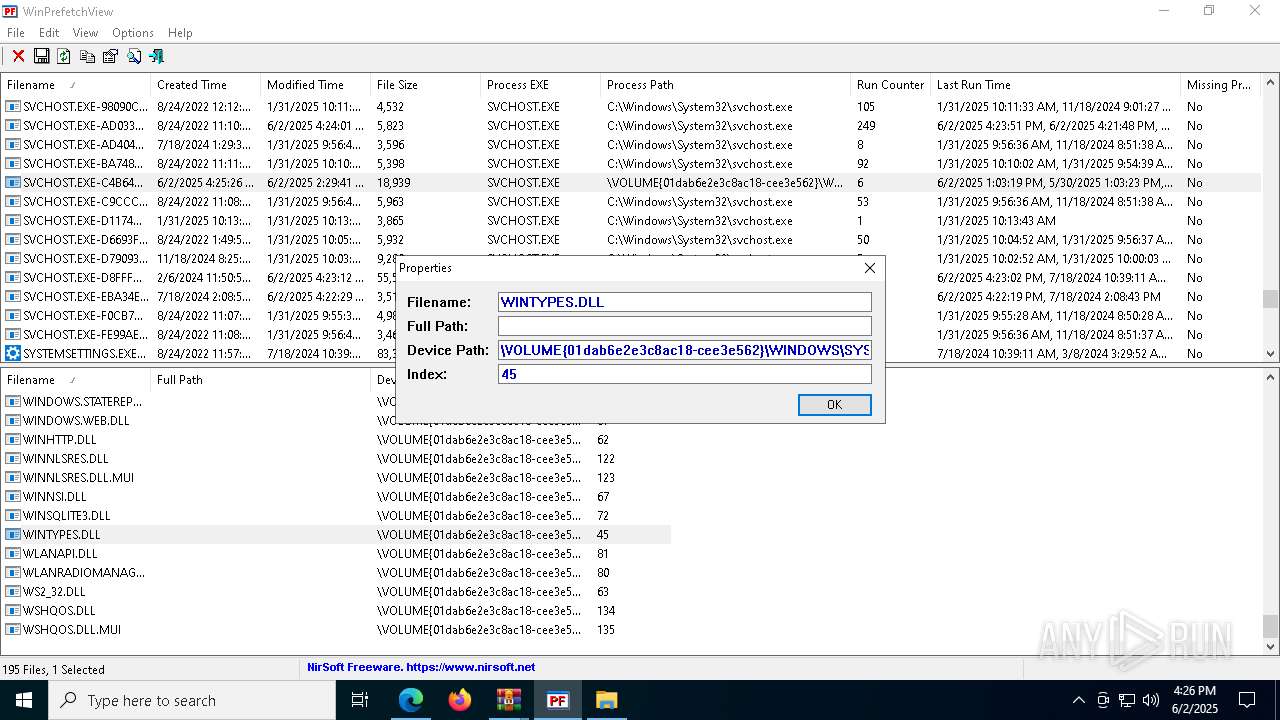Select the SVCHOST.EXE-AD033 row

tap(630, 126)
